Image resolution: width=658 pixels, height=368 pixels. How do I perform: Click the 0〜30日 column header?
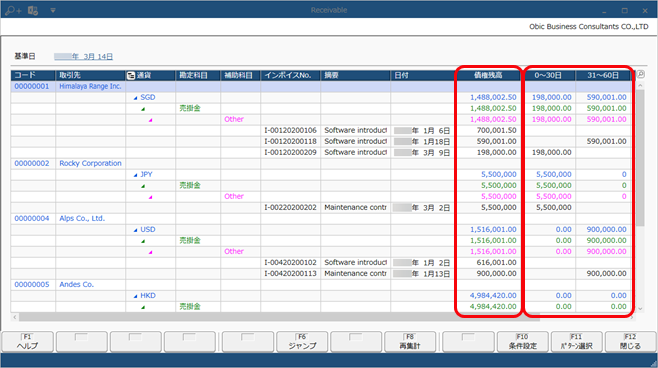(548, 75)
